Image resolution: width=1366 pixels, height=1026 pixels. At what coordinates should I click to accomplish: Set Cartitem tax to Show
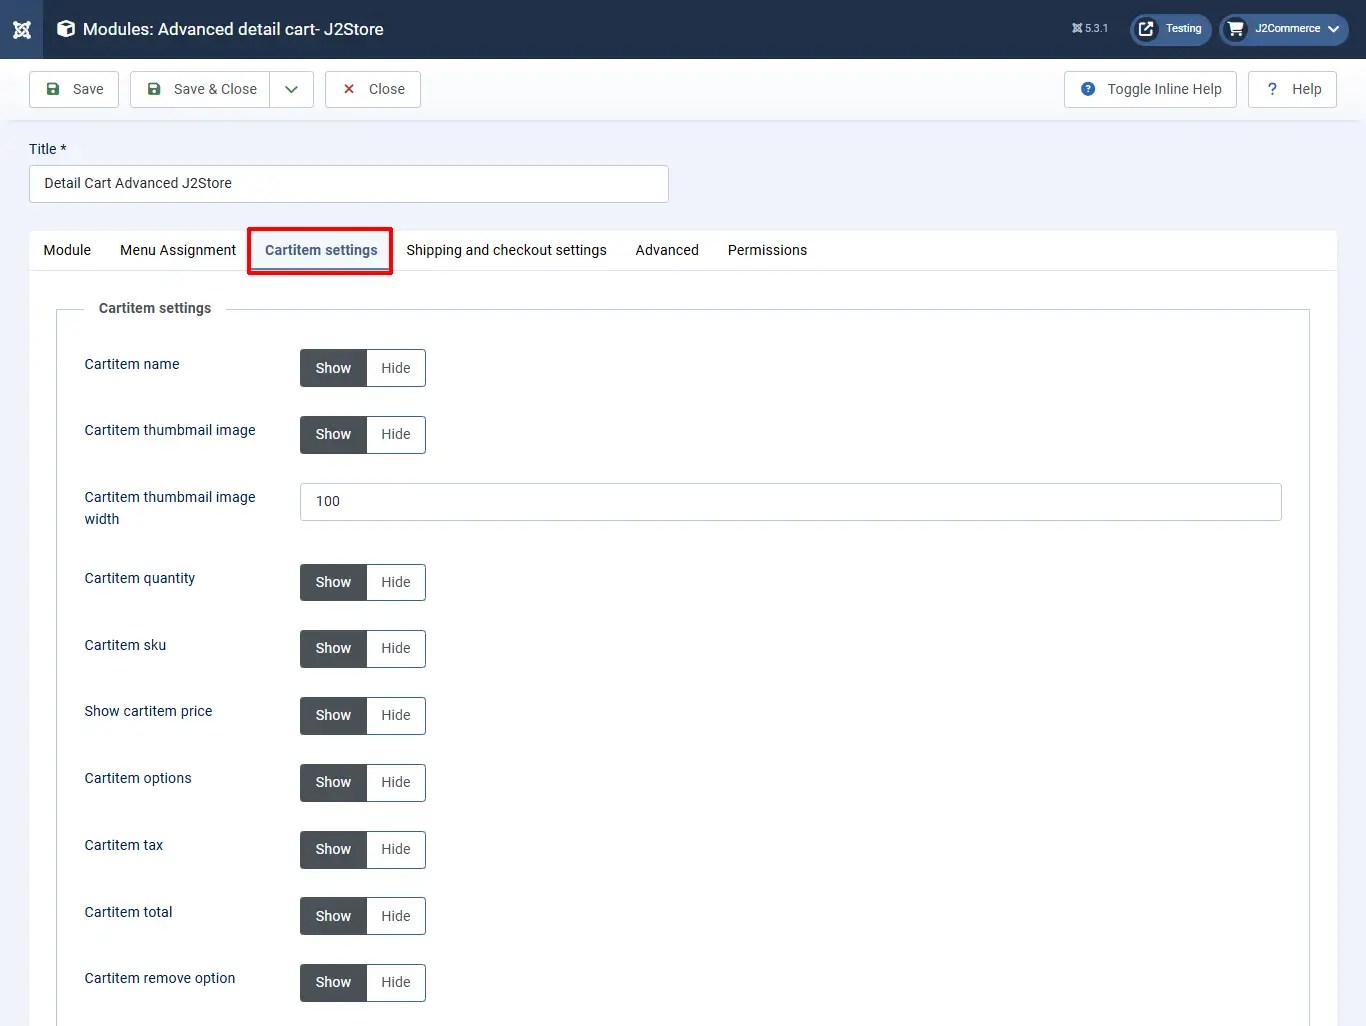(x=333, y=850)
